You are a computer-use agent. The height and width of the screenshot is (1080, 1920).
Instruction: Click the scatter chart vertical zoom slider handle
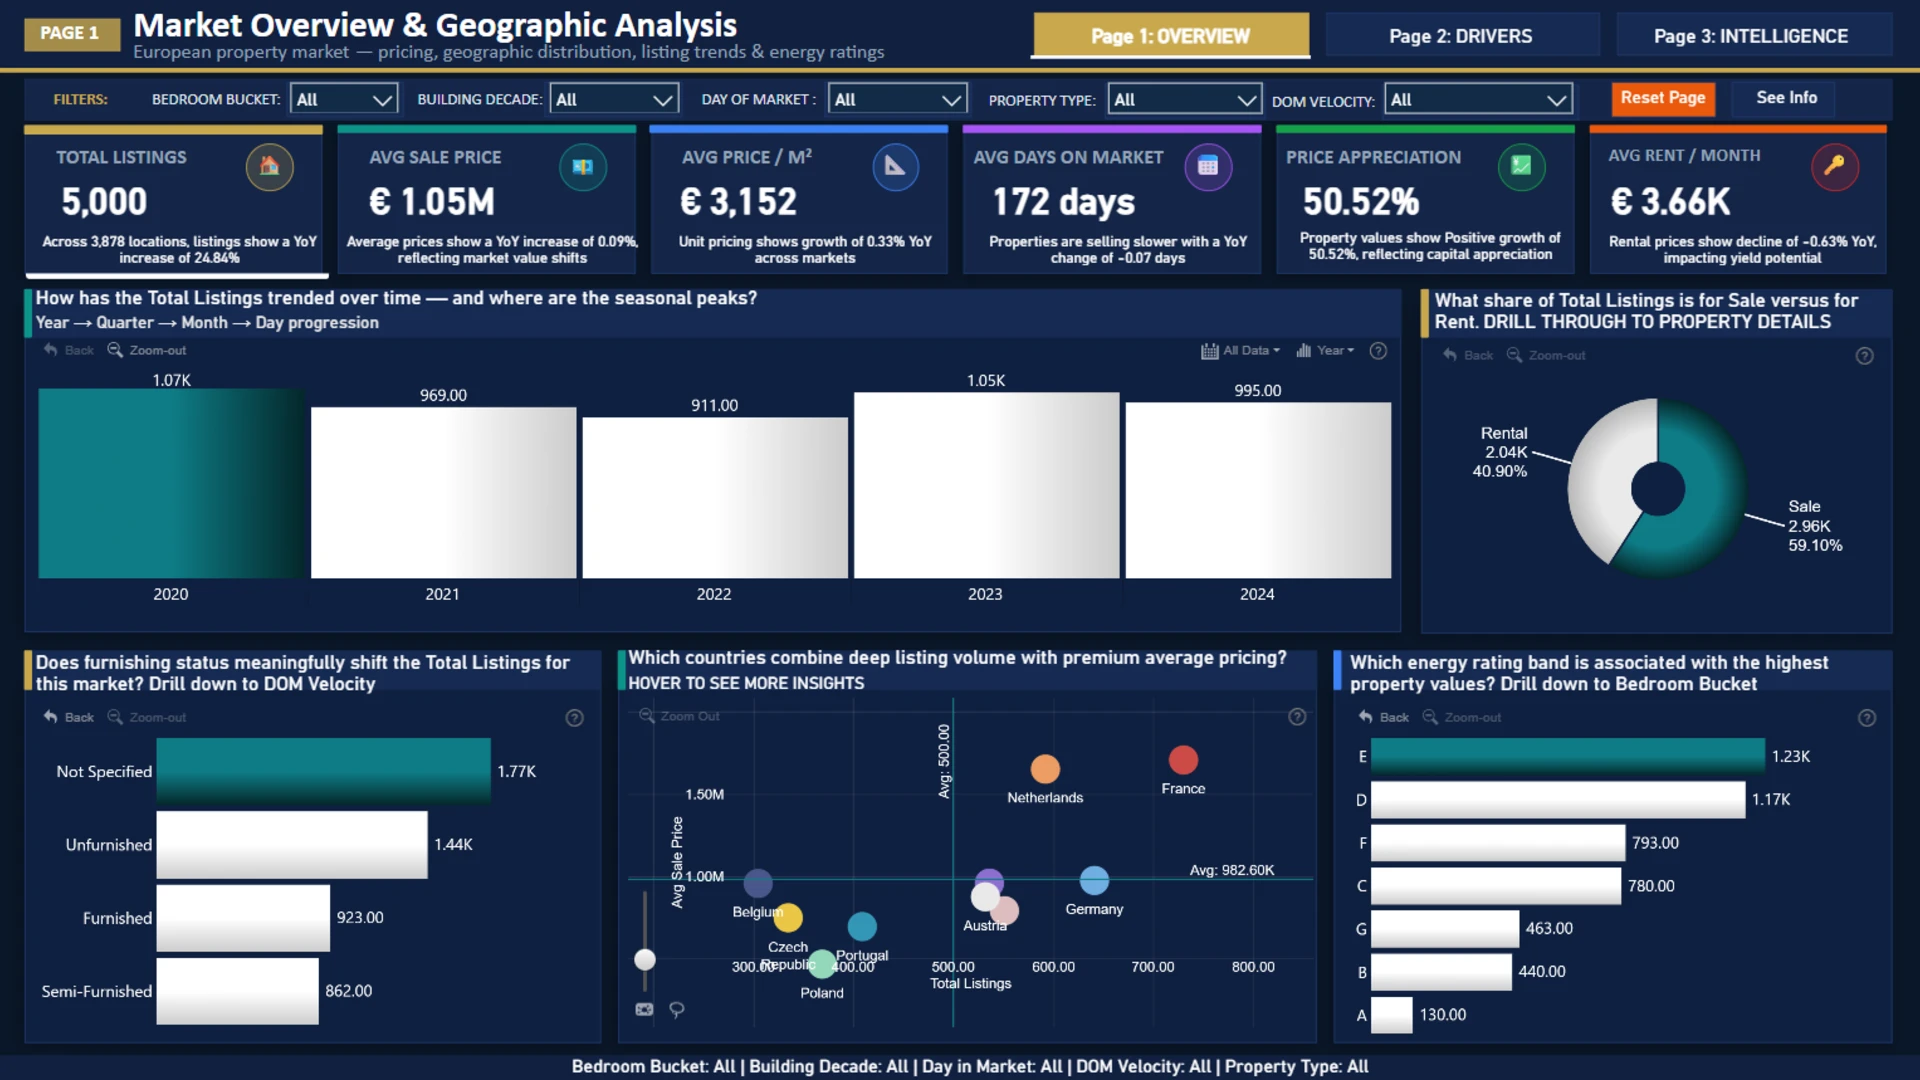[645, 960]
